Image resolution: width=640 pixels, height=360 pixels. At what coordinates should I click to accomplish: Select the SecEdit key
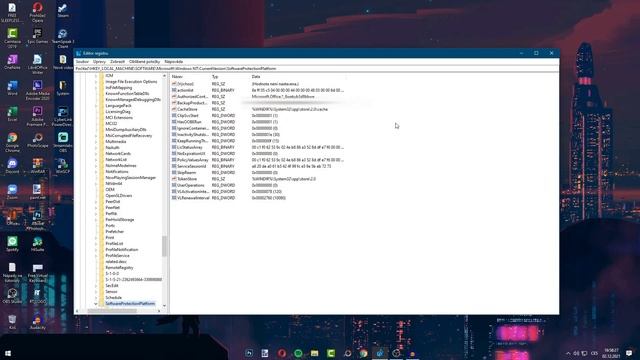[112, 286]
